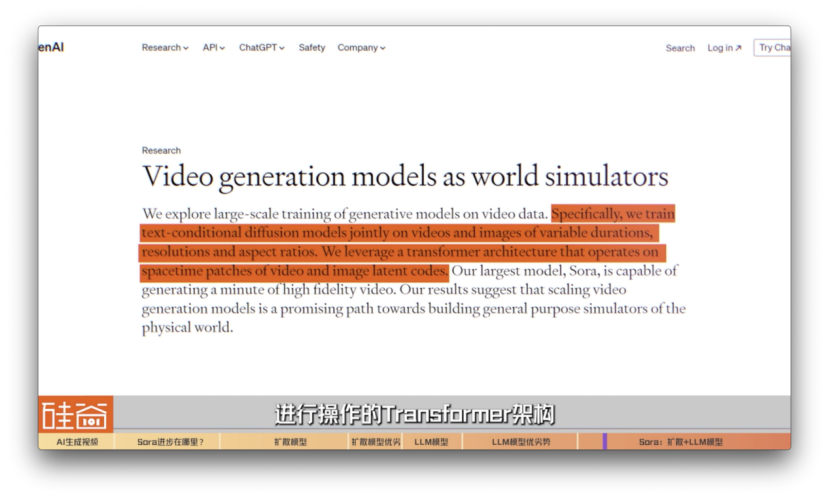
Task: Jump to the 'LLM模型' chapter
Action: pyautogui.click(x=432, y=442)
